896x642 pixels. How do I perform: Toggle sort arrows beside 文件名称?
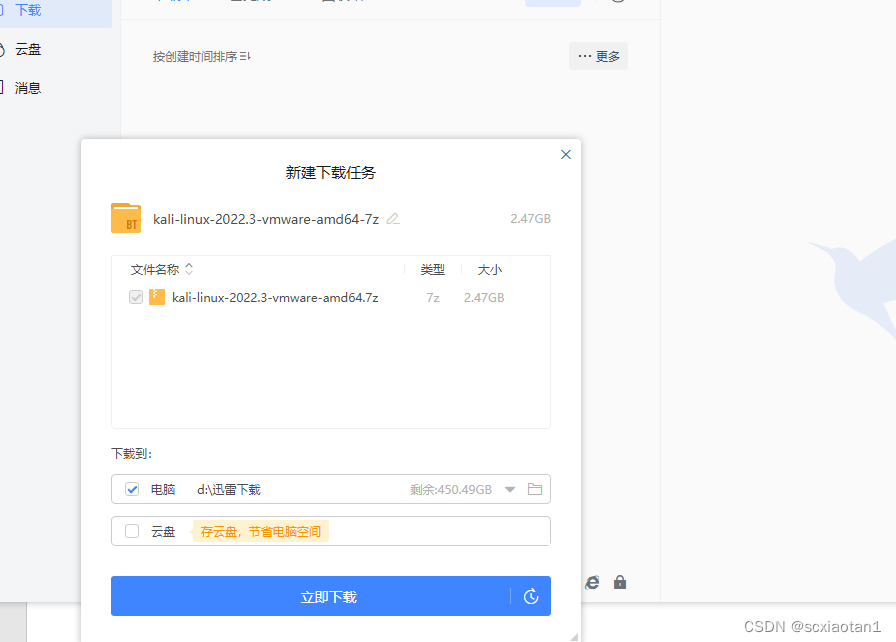(189, 269)
